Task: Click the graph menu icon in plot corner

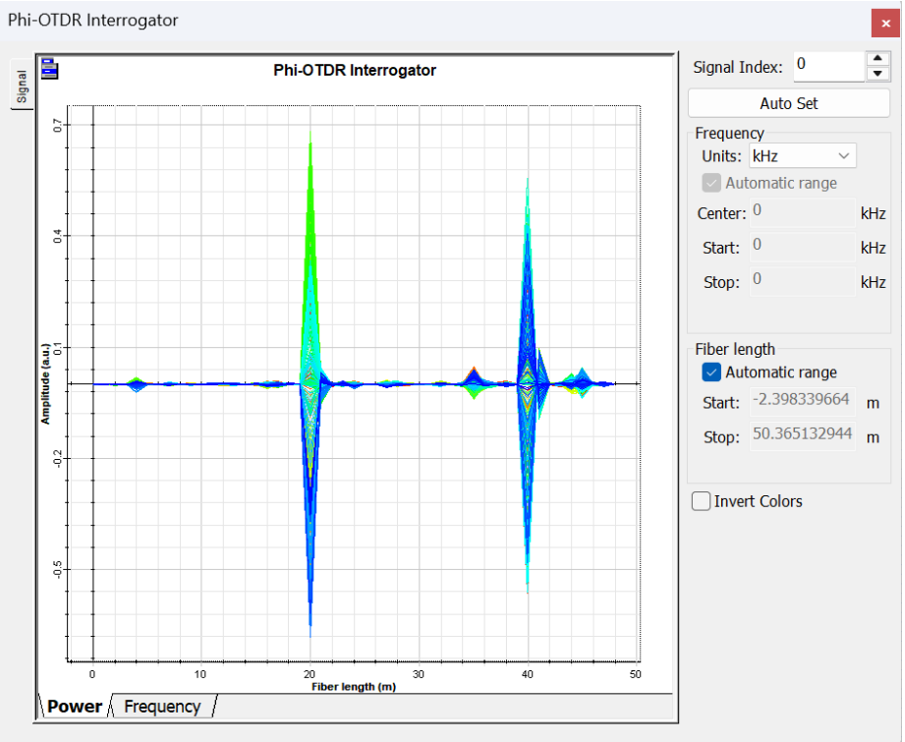Action: point(49,69)
